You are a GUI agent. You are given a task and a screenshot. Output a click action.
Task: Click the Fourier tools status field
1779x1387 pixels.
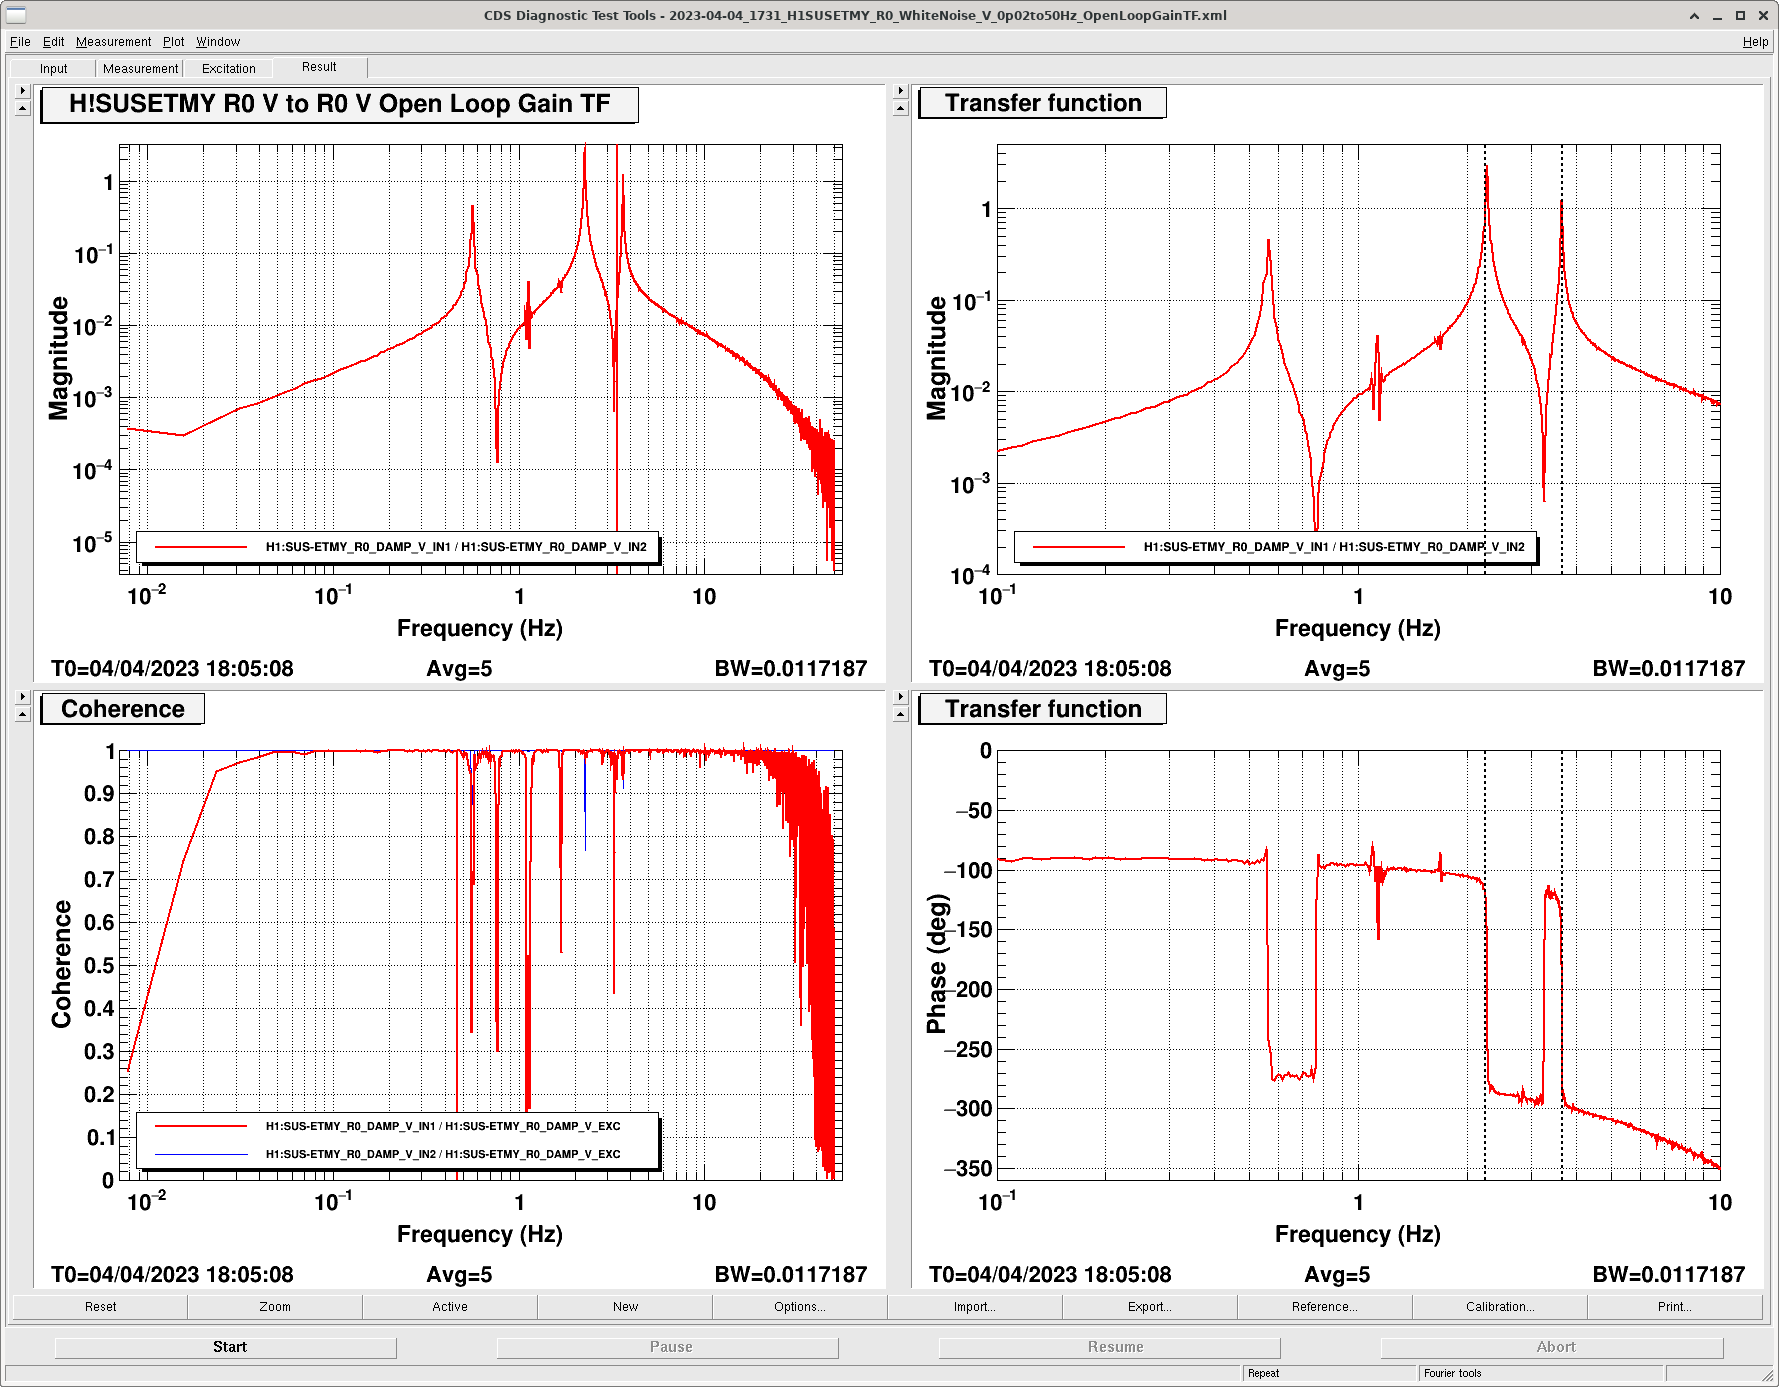(1540, 1373)
